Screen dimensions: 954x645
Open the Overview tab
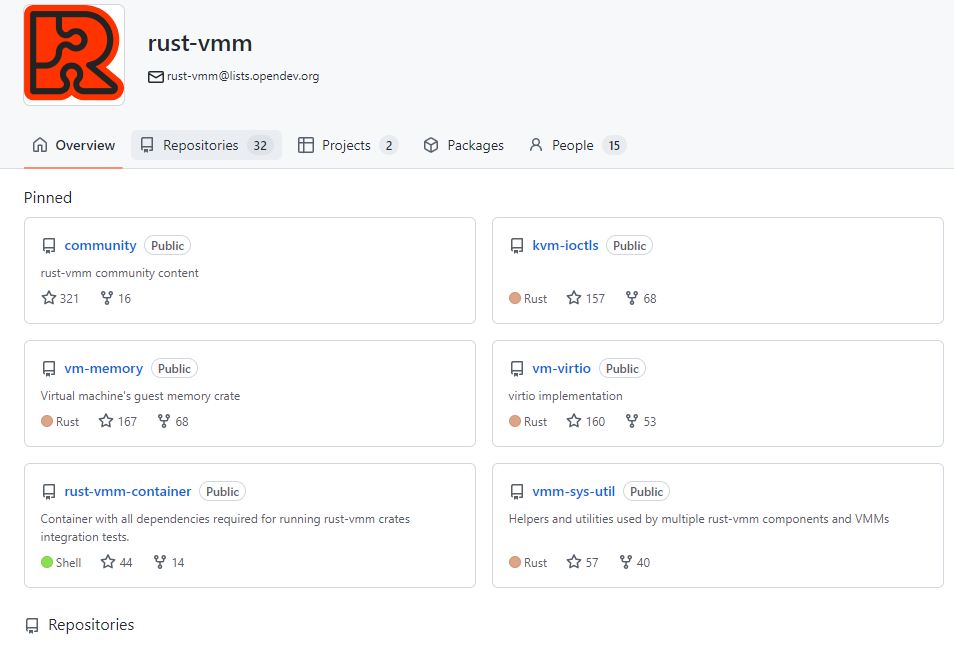pos(74,145)
